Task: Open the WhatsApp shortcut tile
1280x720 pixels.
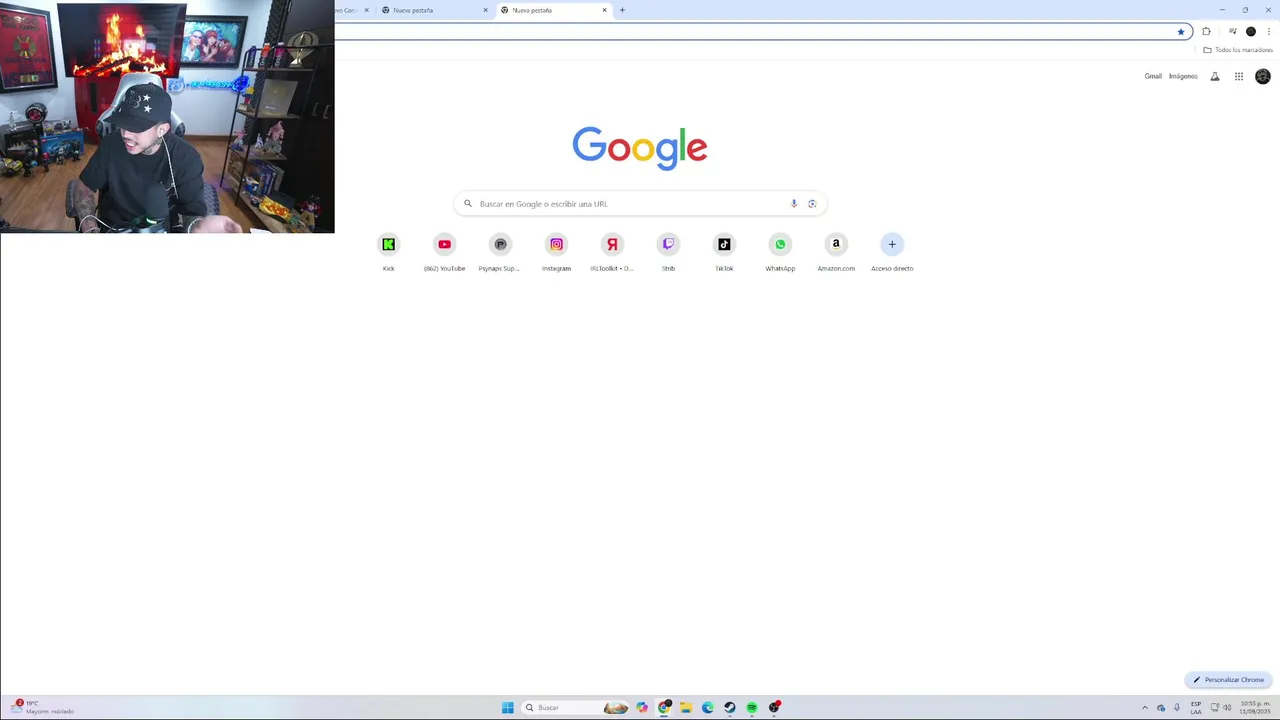Action: tap(780, 252)
